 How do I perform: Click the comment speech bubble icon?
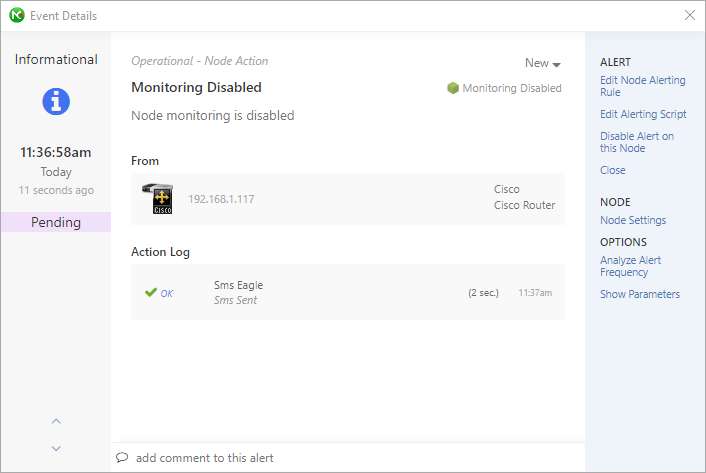122,458
